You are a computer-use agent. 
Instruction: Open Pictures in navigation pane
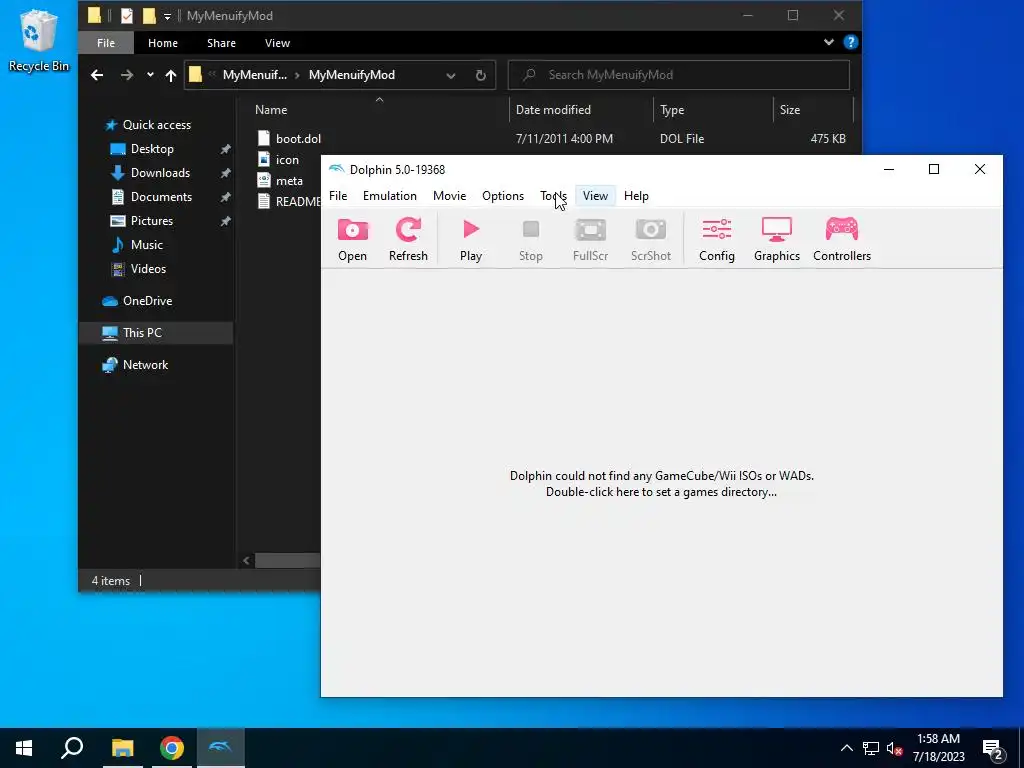152,221
